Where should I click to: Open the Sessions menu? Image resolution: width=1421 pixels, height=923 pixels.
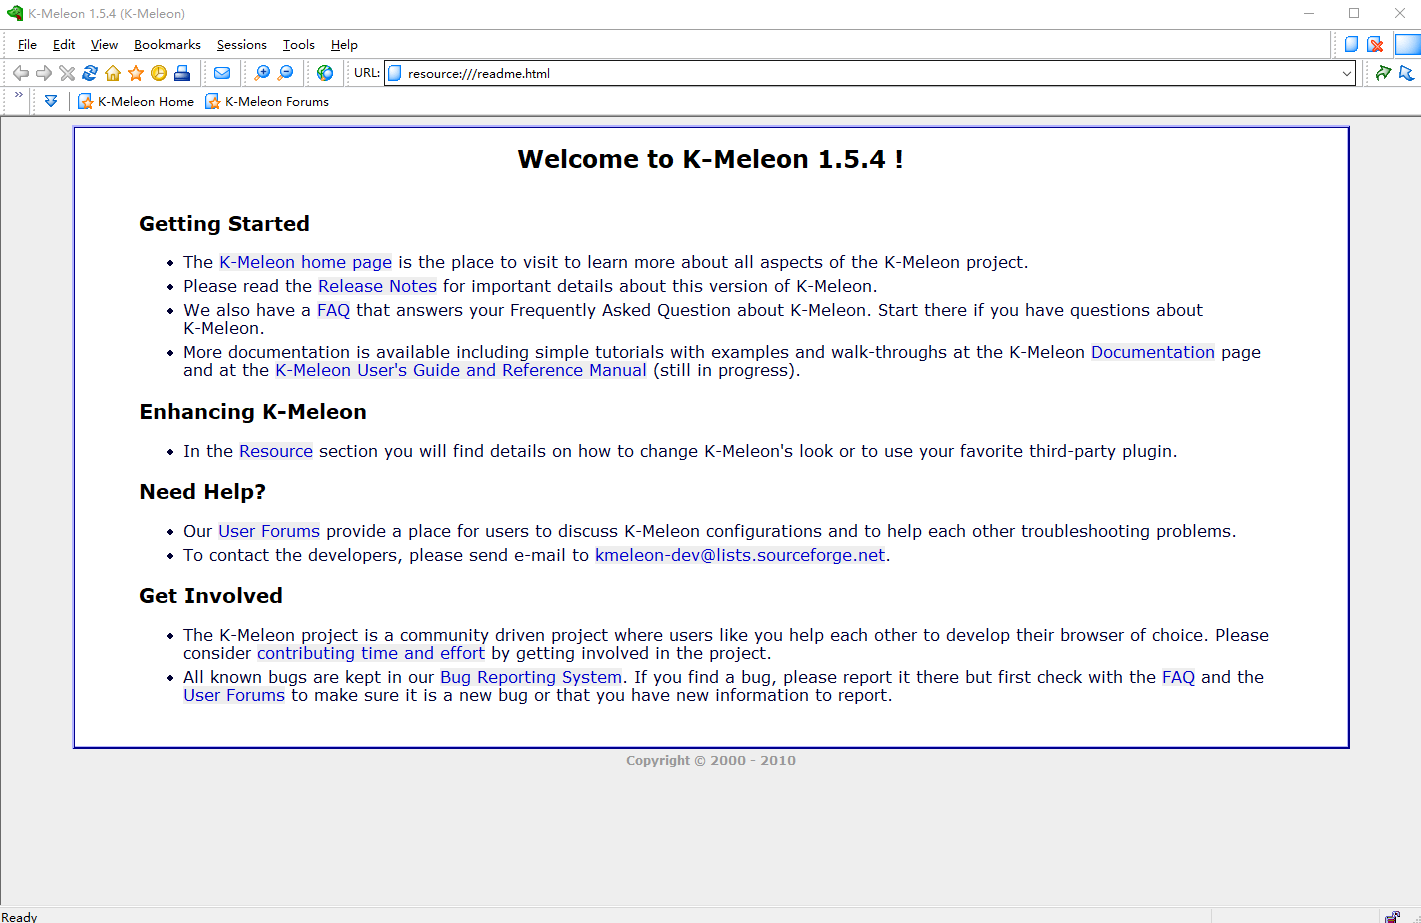pos(241,45)
